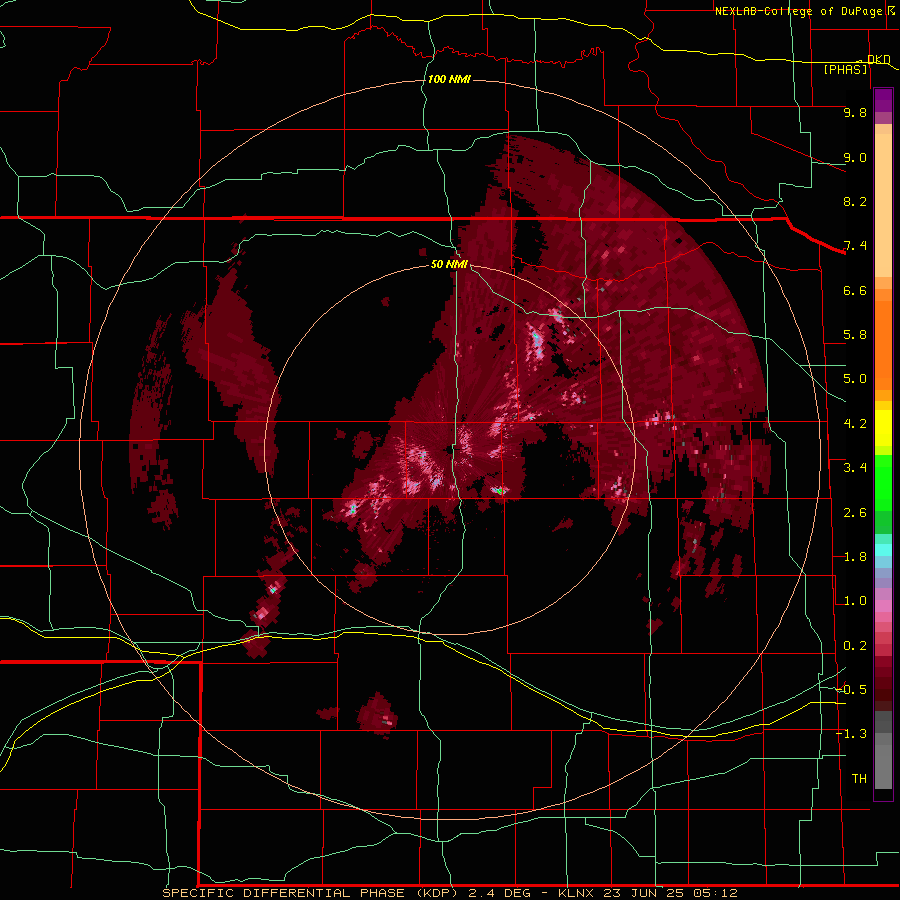The width and height of the screenshot is (900, 900).
Task: Click the 7.4 value on the scale
Action: pyautogui.click(x=855, y=246)
